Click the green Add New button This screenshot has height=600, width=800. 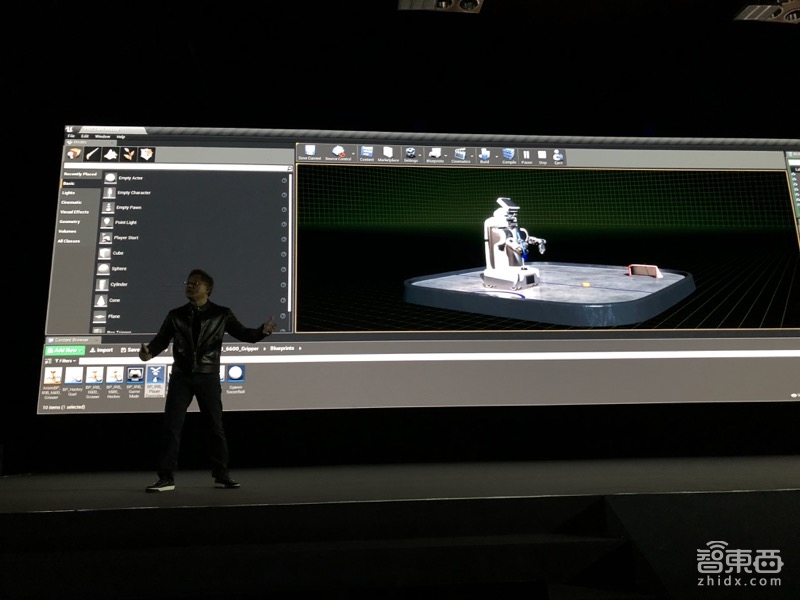pyautogui.click(x=65, y=349)
